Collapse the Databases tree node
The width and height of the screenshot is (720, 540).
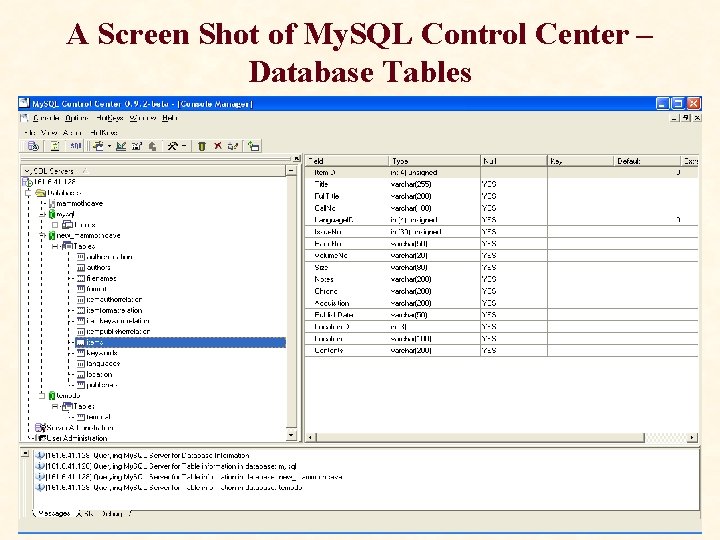point(28,193)
